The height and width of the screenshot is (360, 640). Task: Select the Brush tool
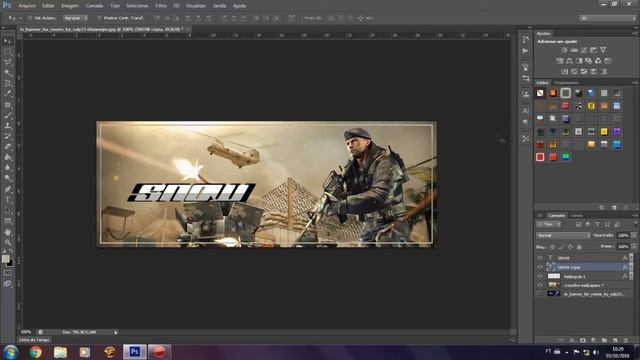[x=8, y=115]
